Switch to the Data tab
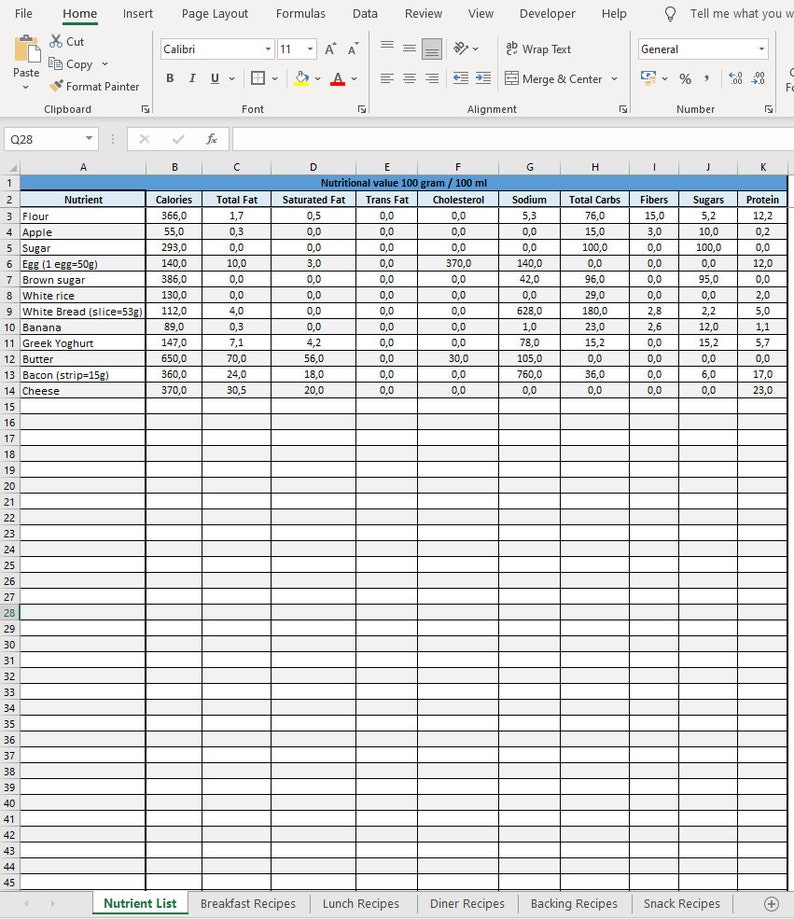This screenshot has width=794, height=919. (x=365, y=13)
